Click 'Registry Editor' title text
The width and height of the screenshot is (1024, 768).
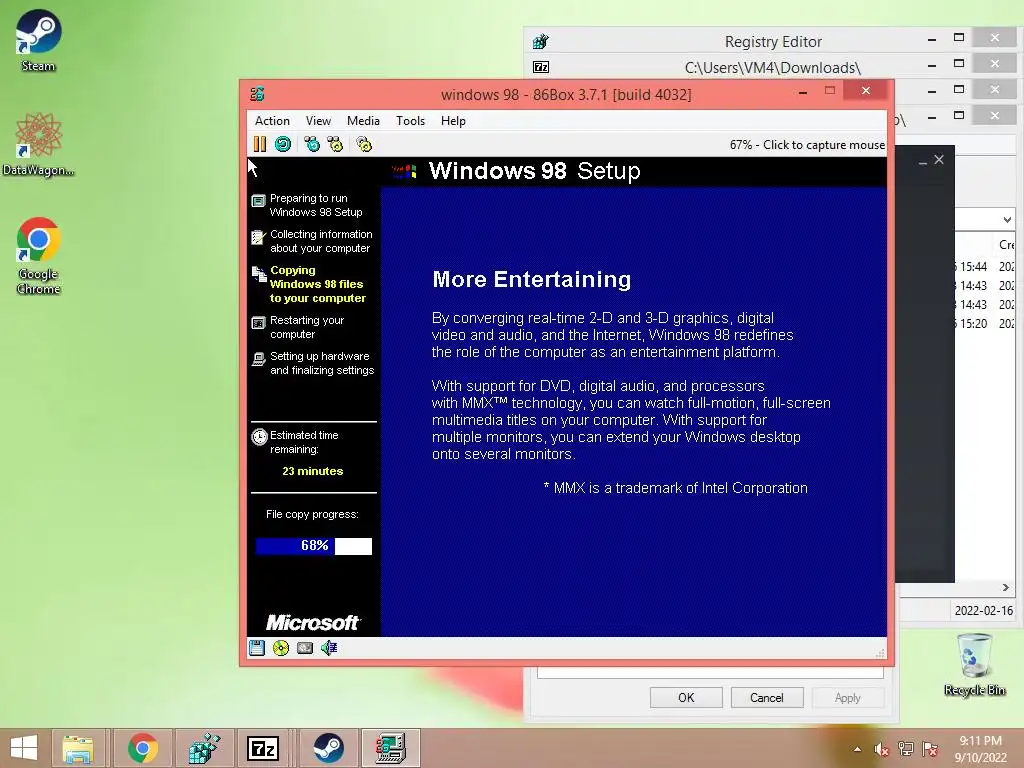[773, 42]
